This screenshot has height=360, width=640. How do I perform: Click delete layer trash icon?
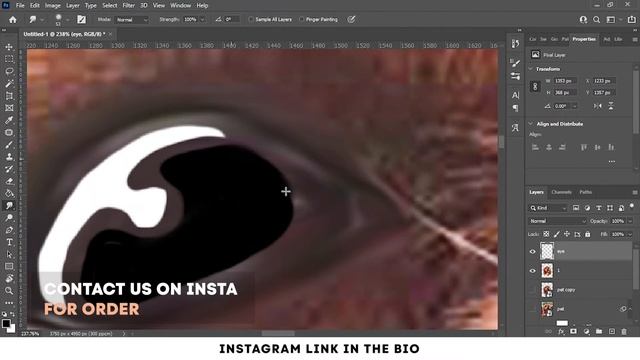click(624, 331)
